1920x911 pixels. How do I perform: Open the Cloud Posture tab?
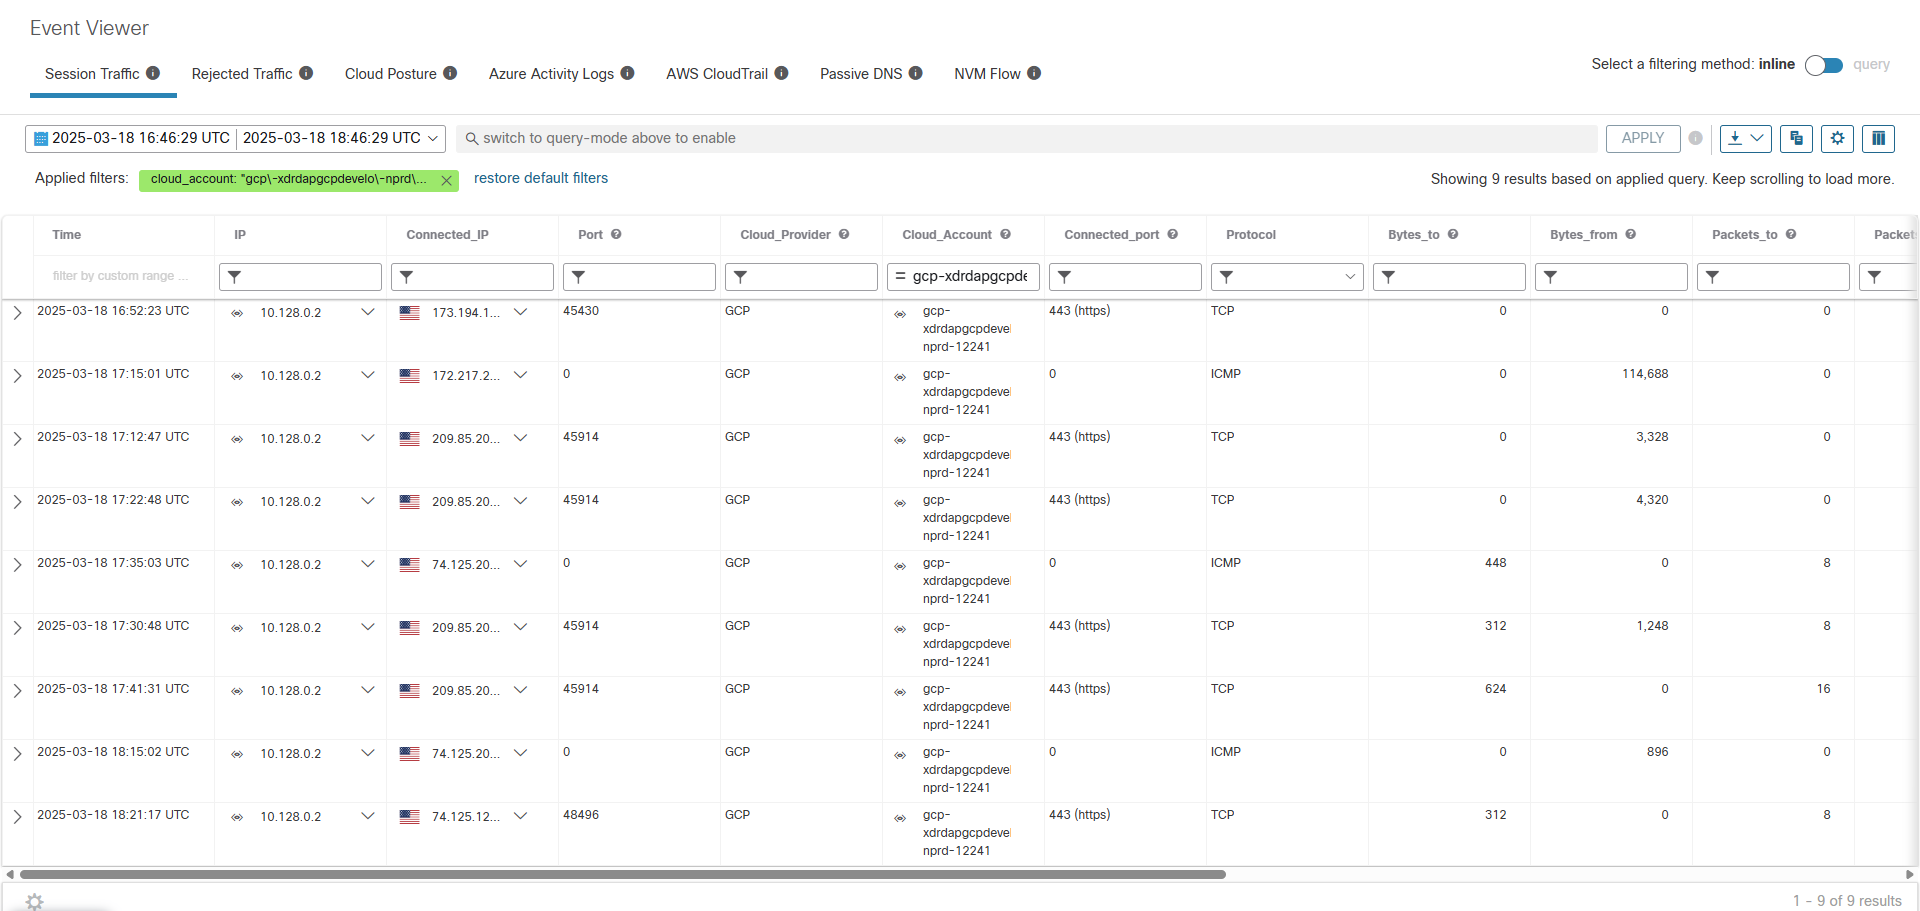tap(391, 74)
